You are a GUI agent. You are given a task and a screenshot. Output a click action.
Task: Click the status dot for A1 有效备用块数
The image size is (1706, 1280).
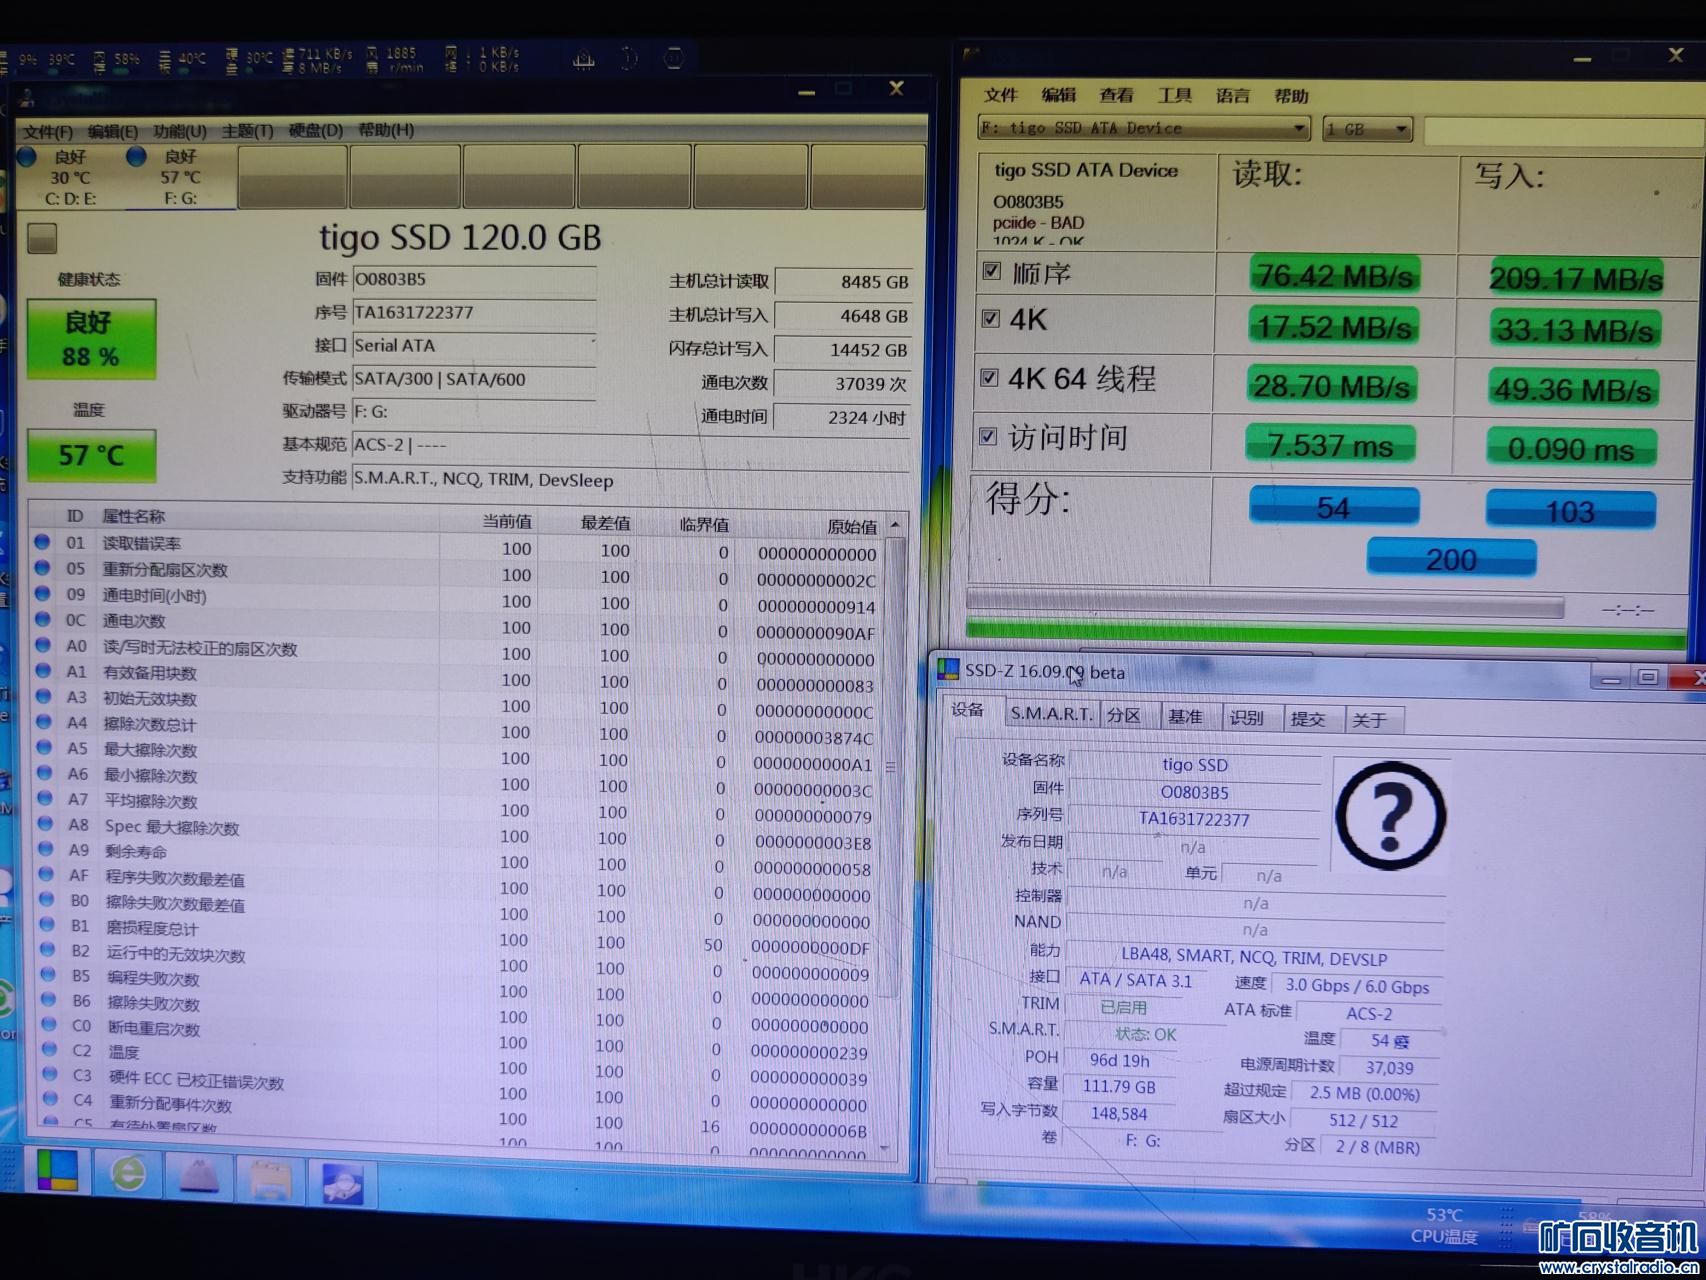[x=43, y=671]
